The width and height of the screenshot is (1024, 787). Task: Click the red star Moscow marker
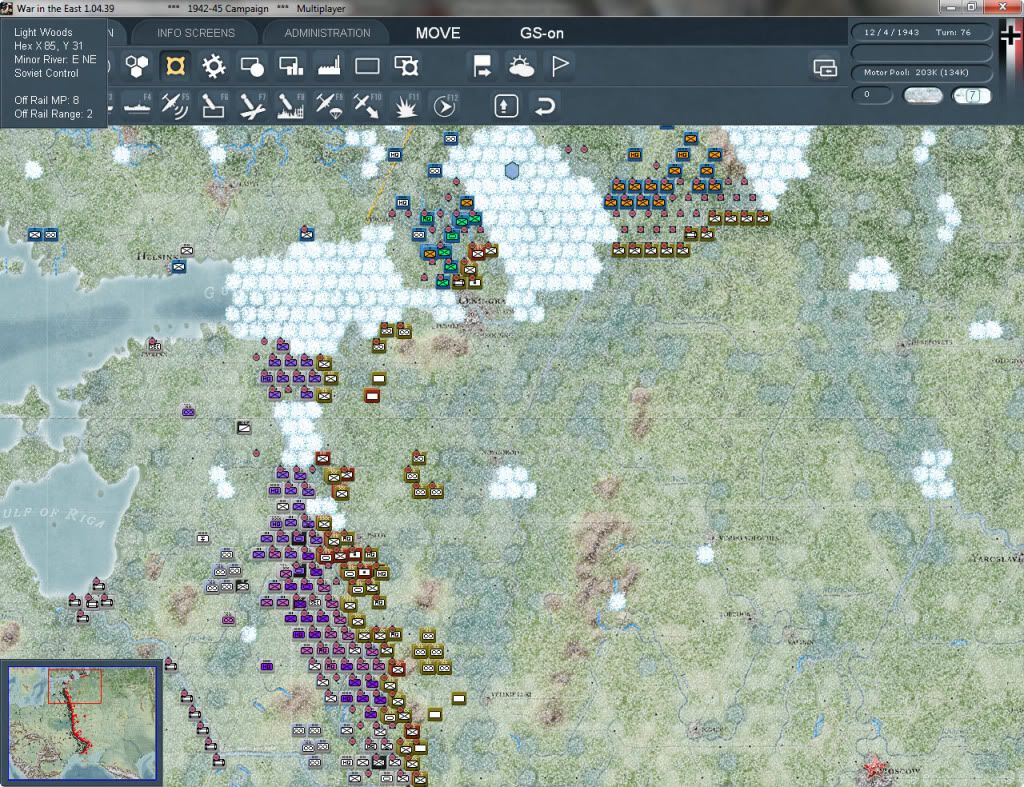[x=874, y=765]
